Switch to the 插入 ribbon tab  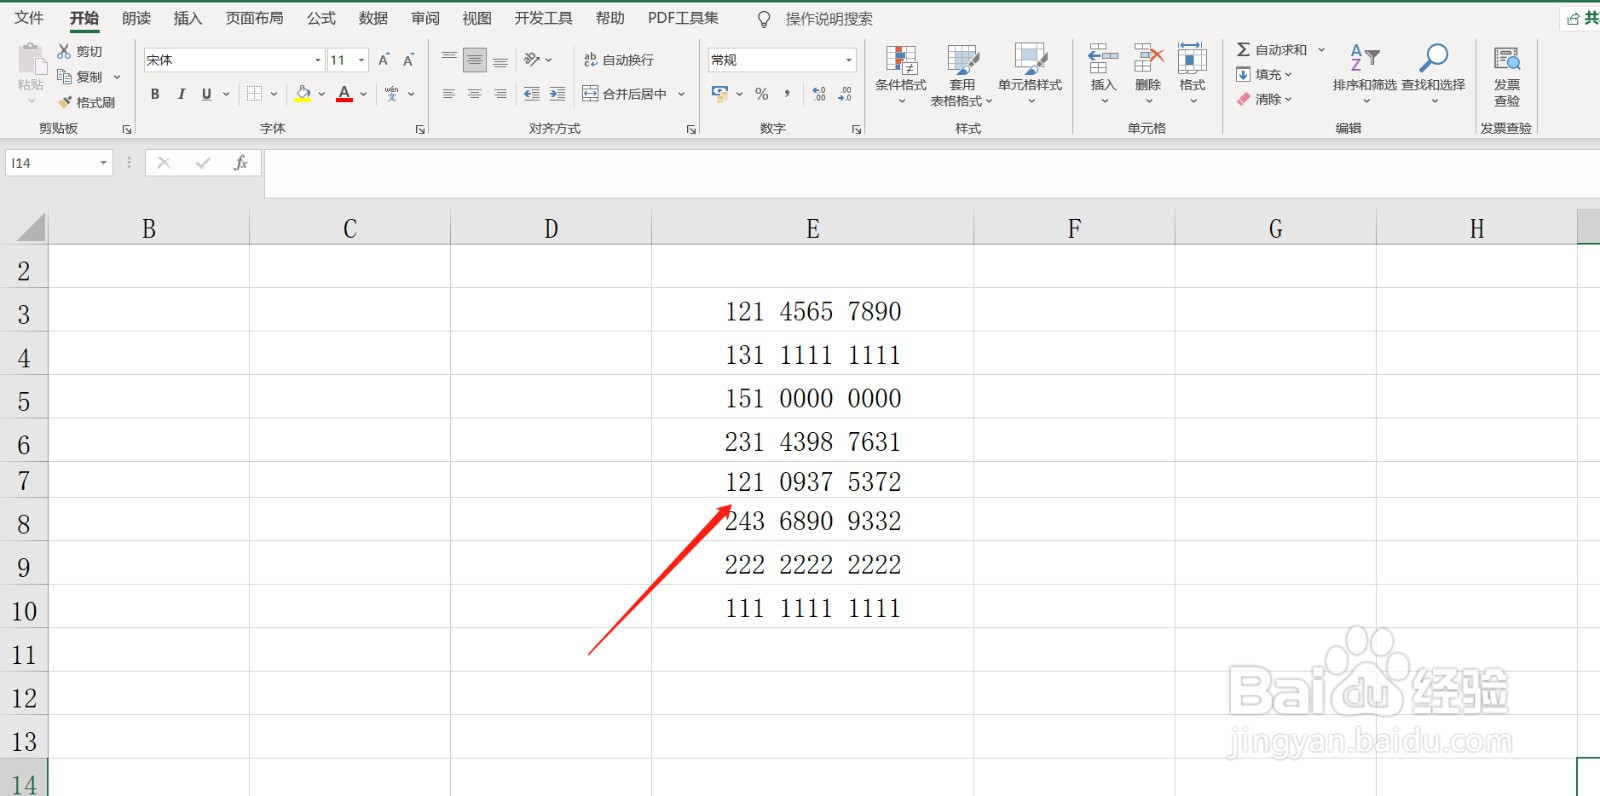click(x=187, y=18)
